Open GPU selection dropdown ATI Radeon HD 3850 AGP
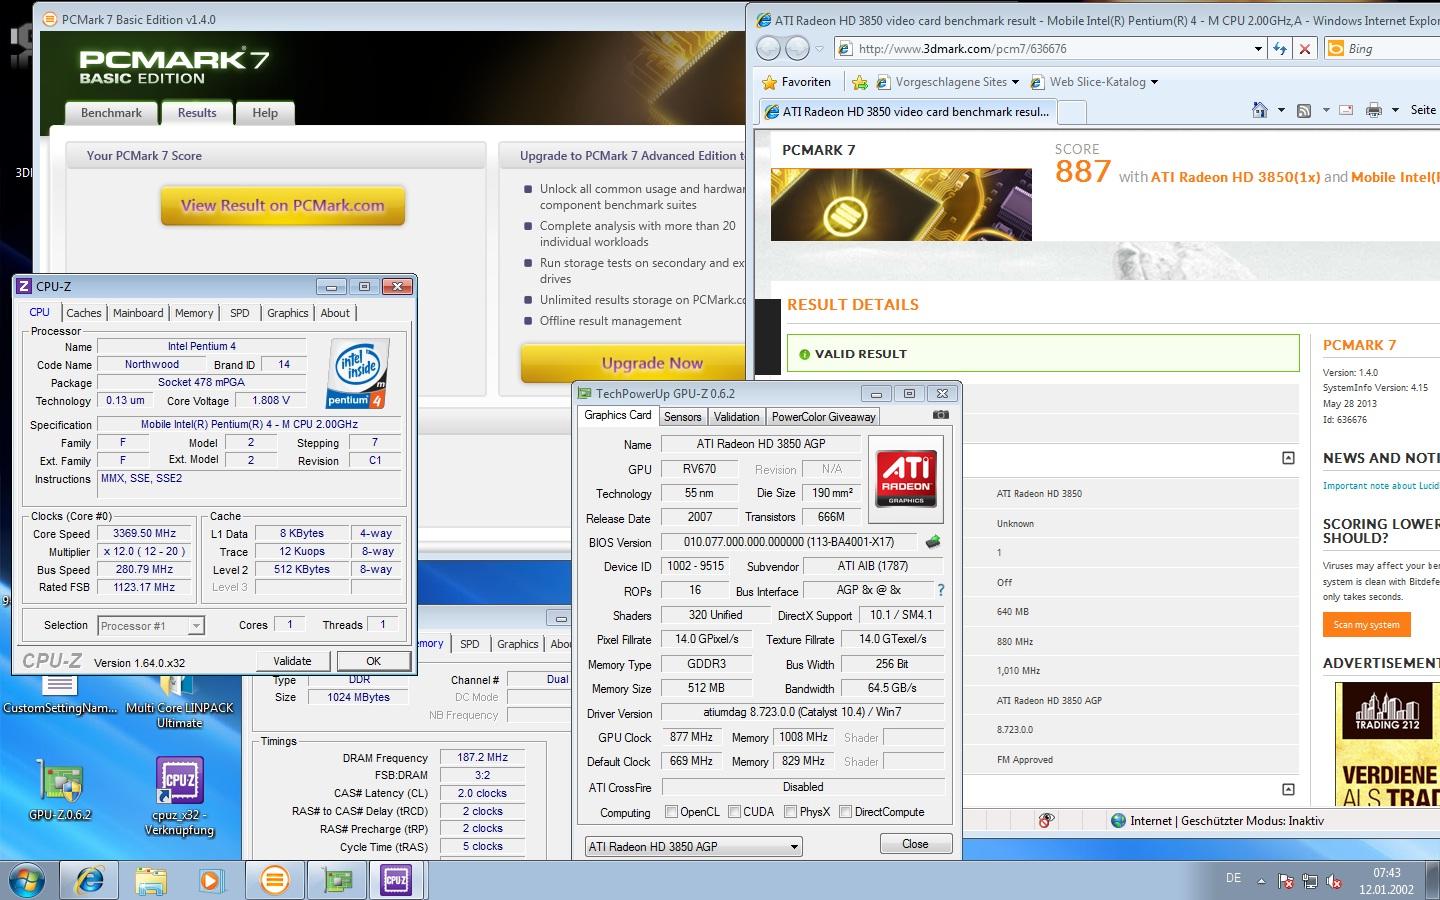The image size is (1440, 900). click(x=693, y=846)
